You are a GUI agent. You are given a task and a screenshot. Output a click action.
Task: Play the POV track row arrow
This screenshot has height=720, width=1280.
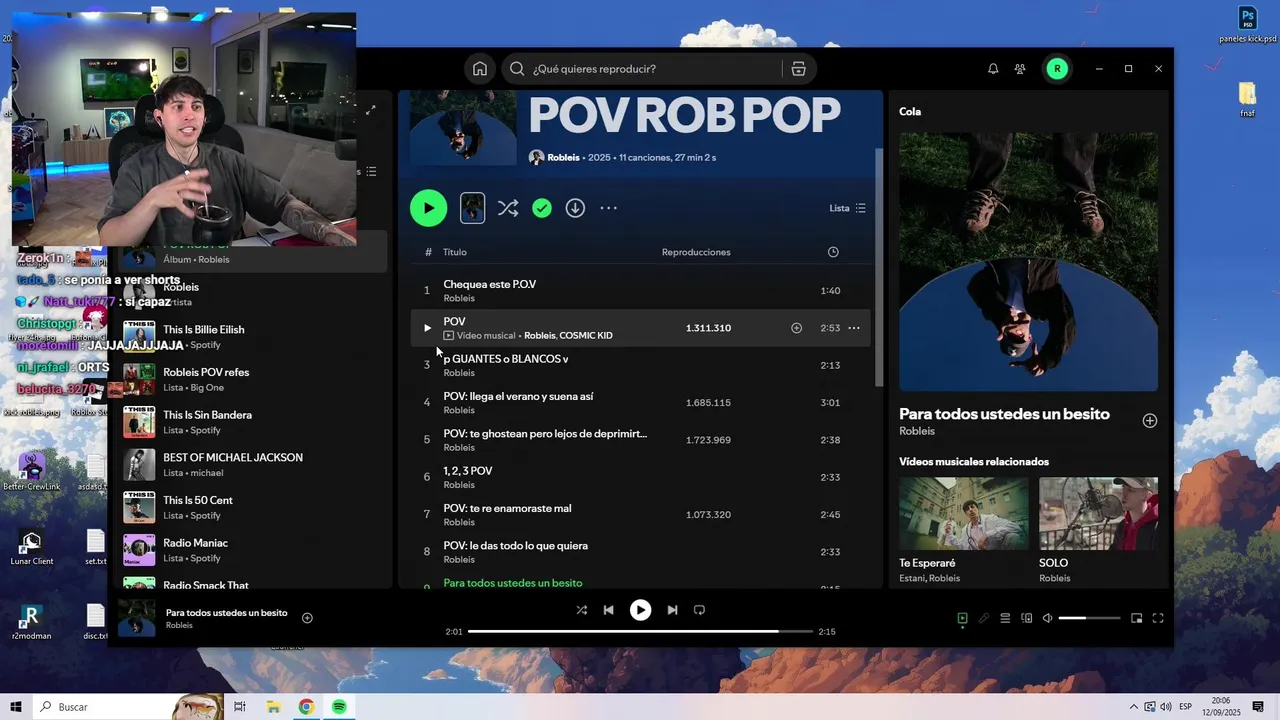coord(427,328)
